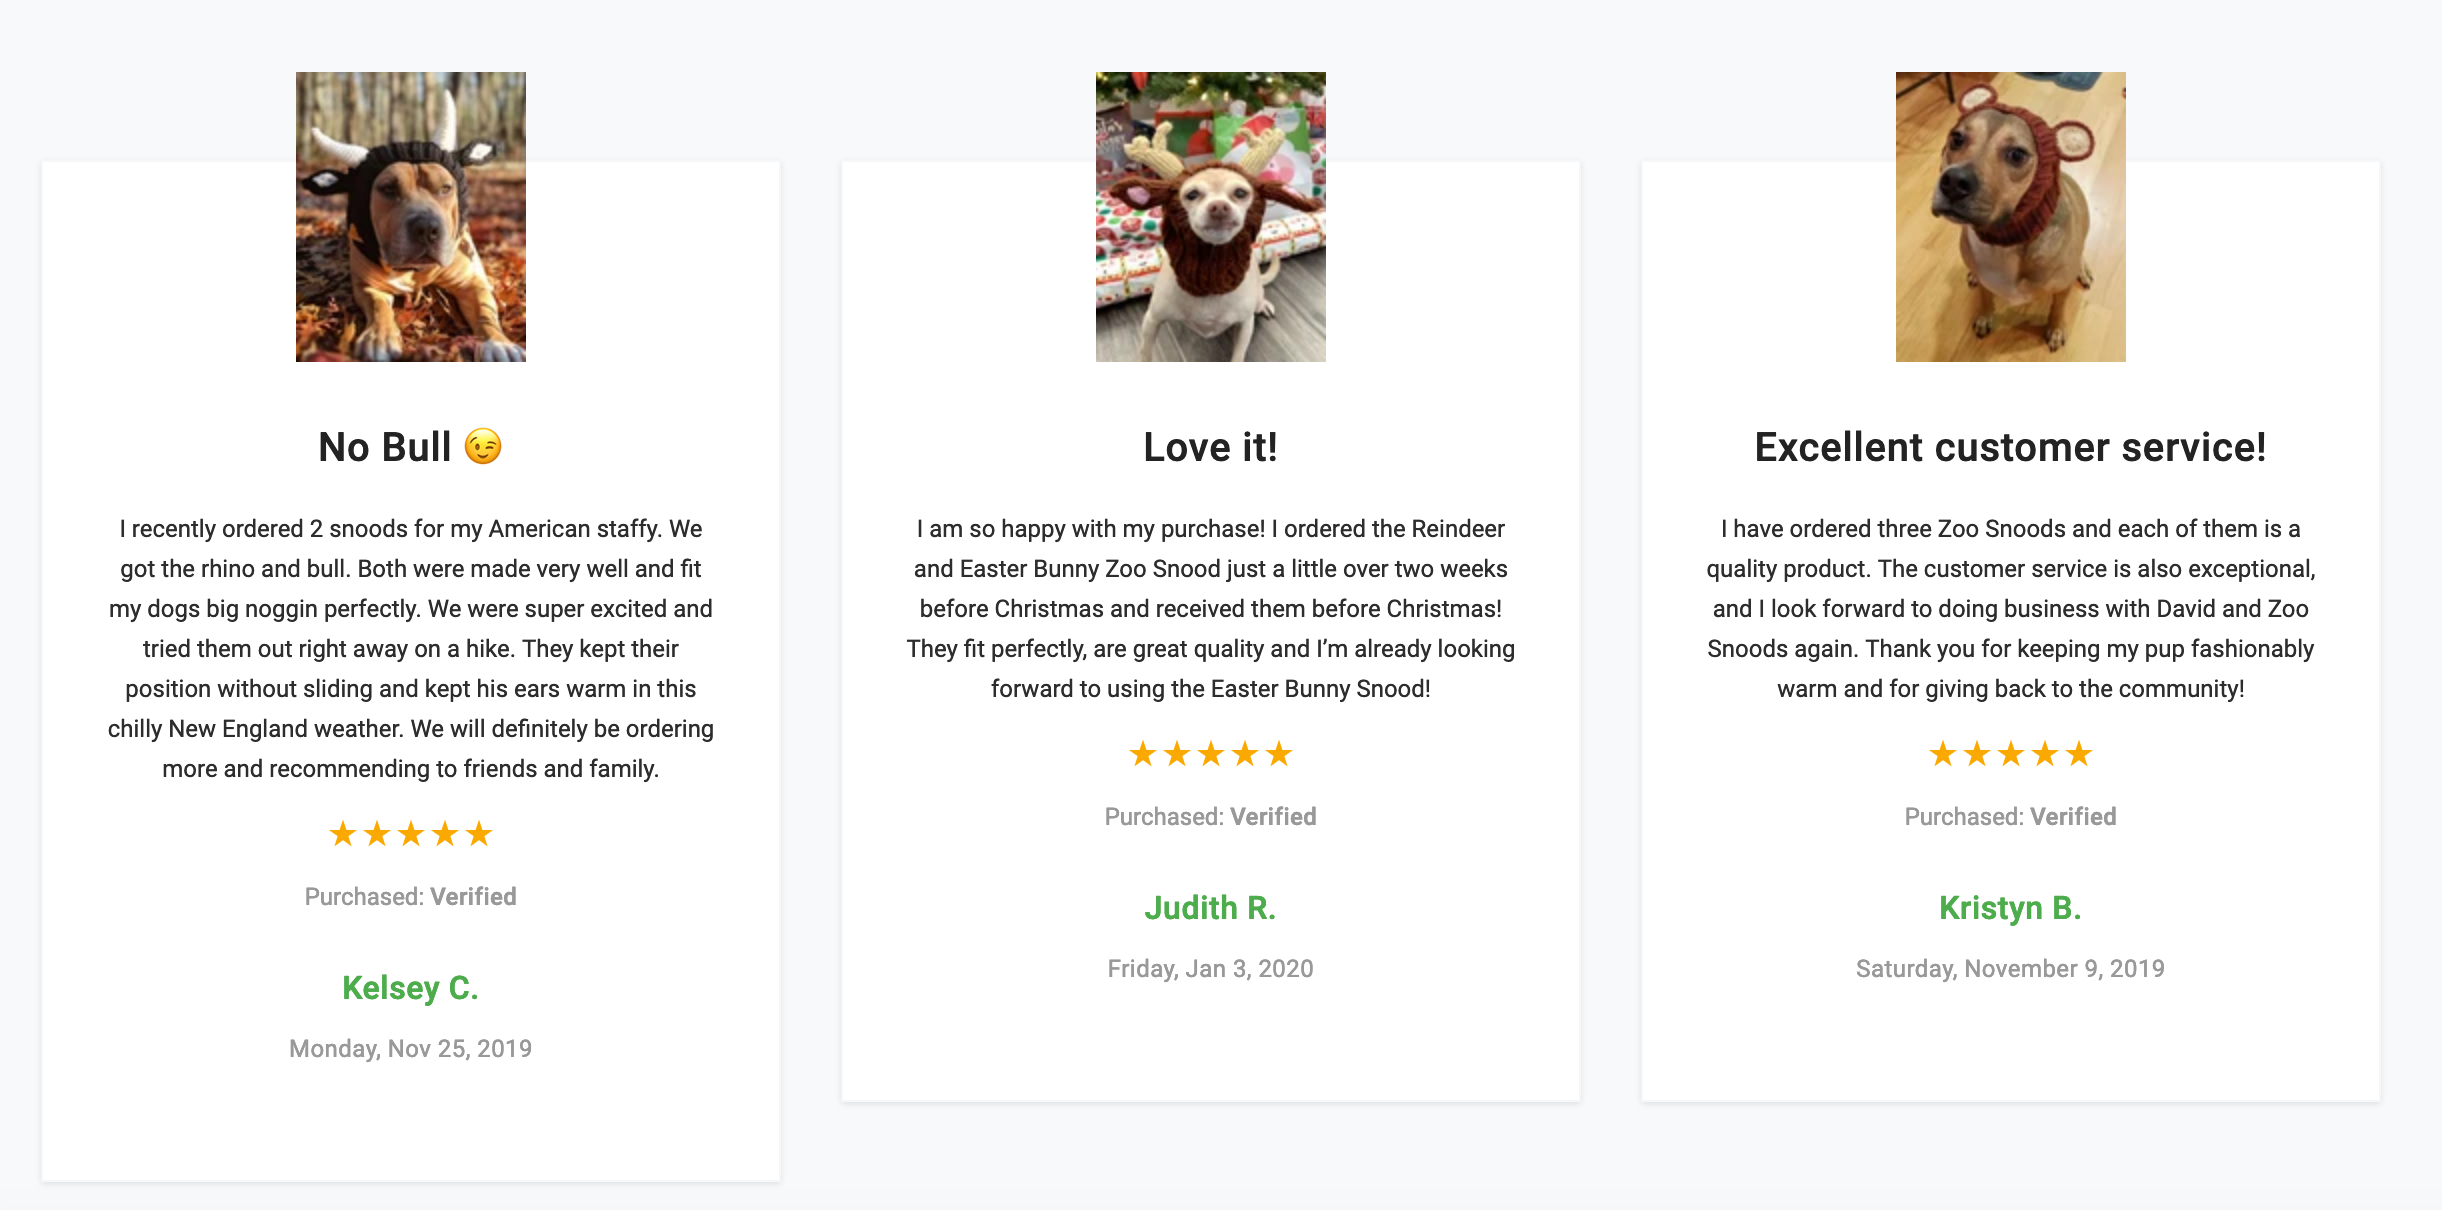Click the Saturday, November 9, 2019 date

2010,968
